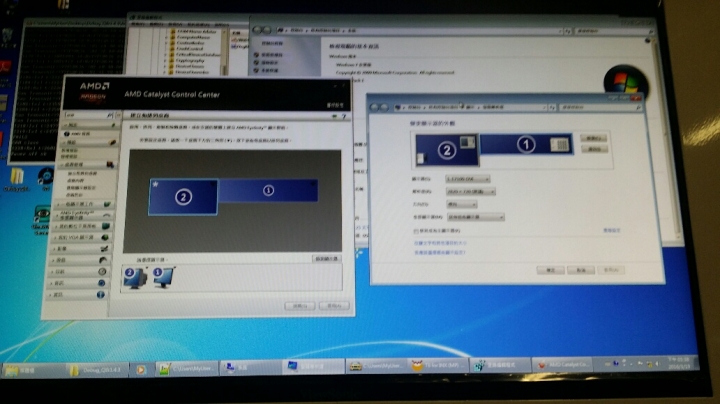
Task: Expand the pinned section with pin icon
Action: pos(89,125)
